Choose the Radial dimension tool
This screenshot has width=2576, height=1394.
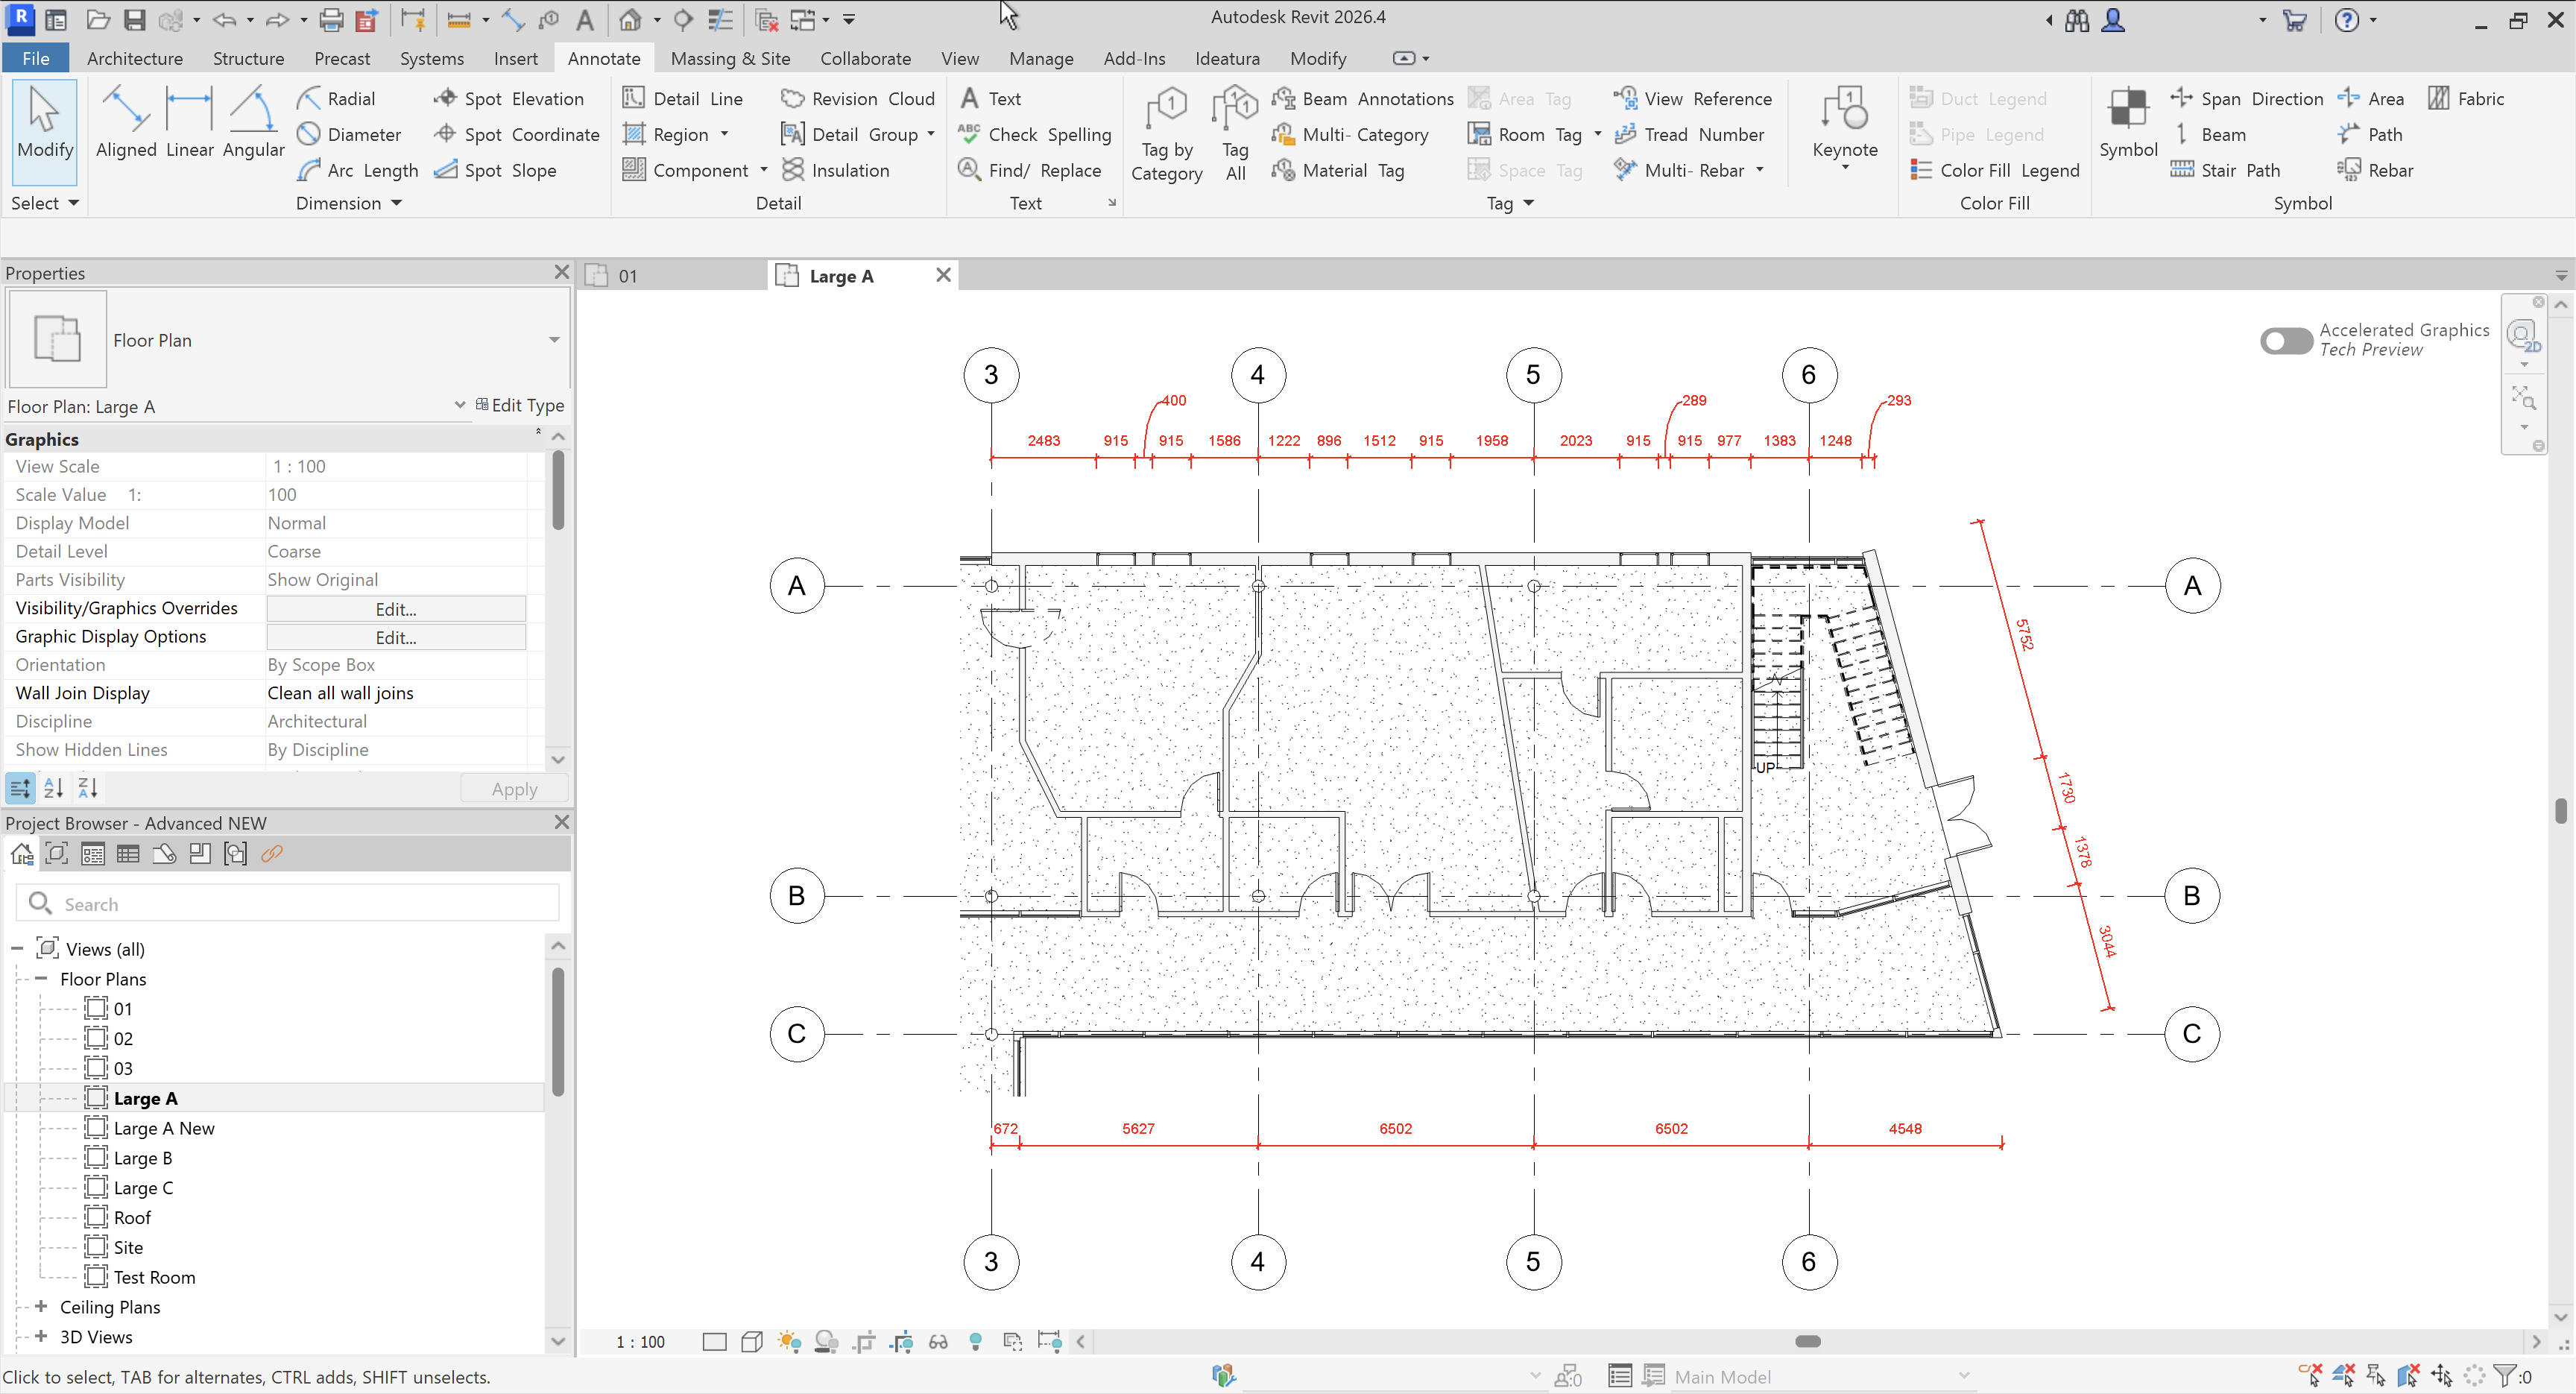(x=336, y=98)
